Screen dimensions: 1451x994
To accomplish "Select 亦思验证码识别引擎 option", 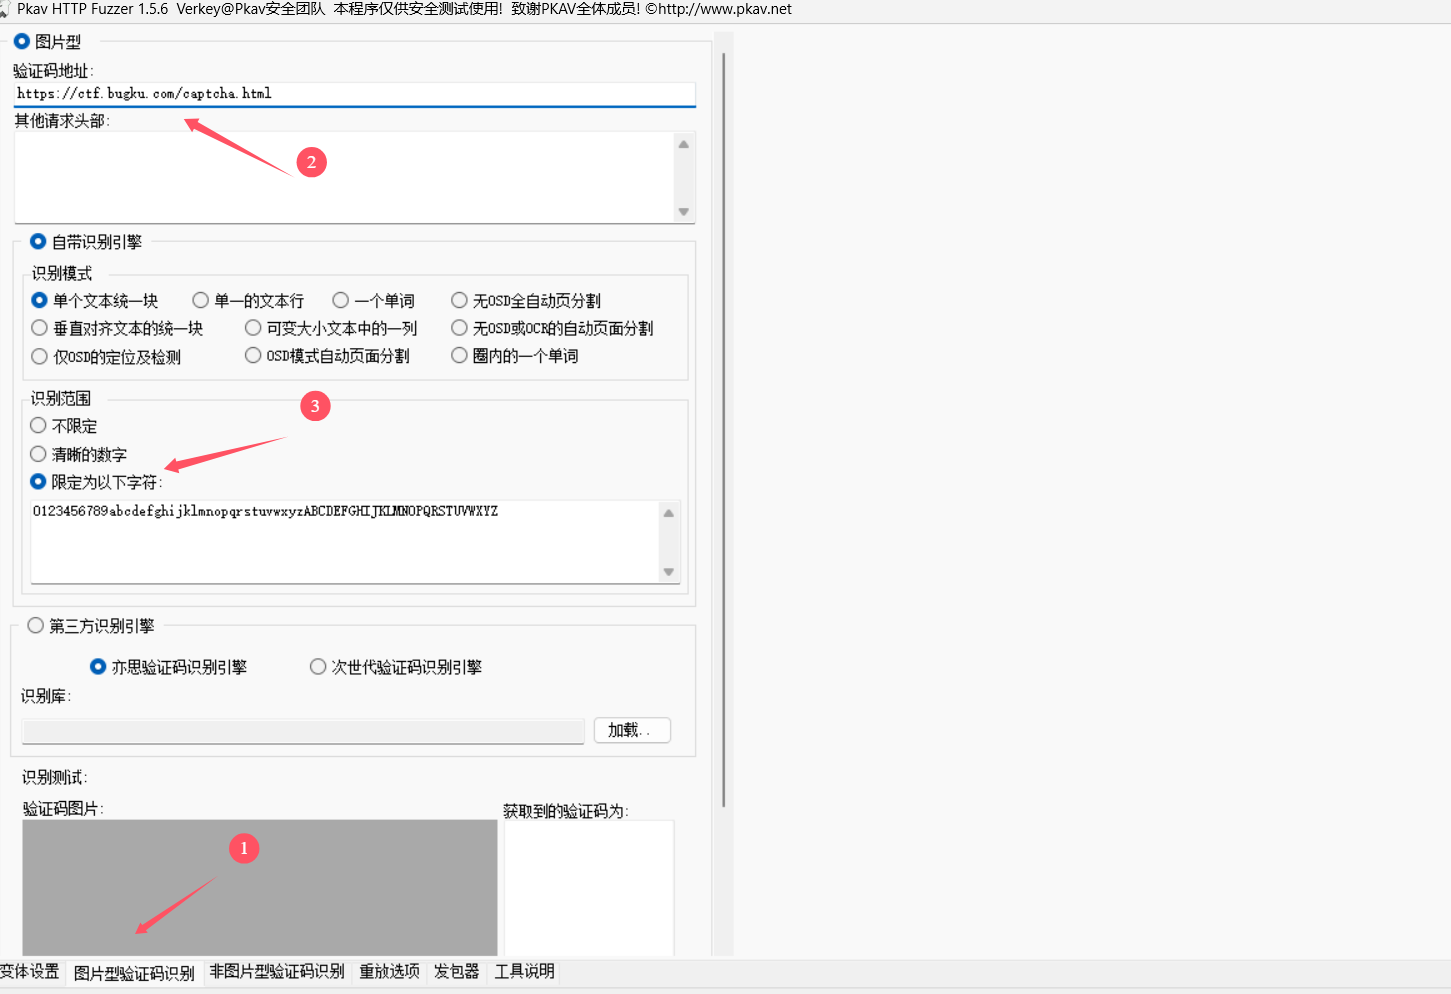I will coord(98,667).
